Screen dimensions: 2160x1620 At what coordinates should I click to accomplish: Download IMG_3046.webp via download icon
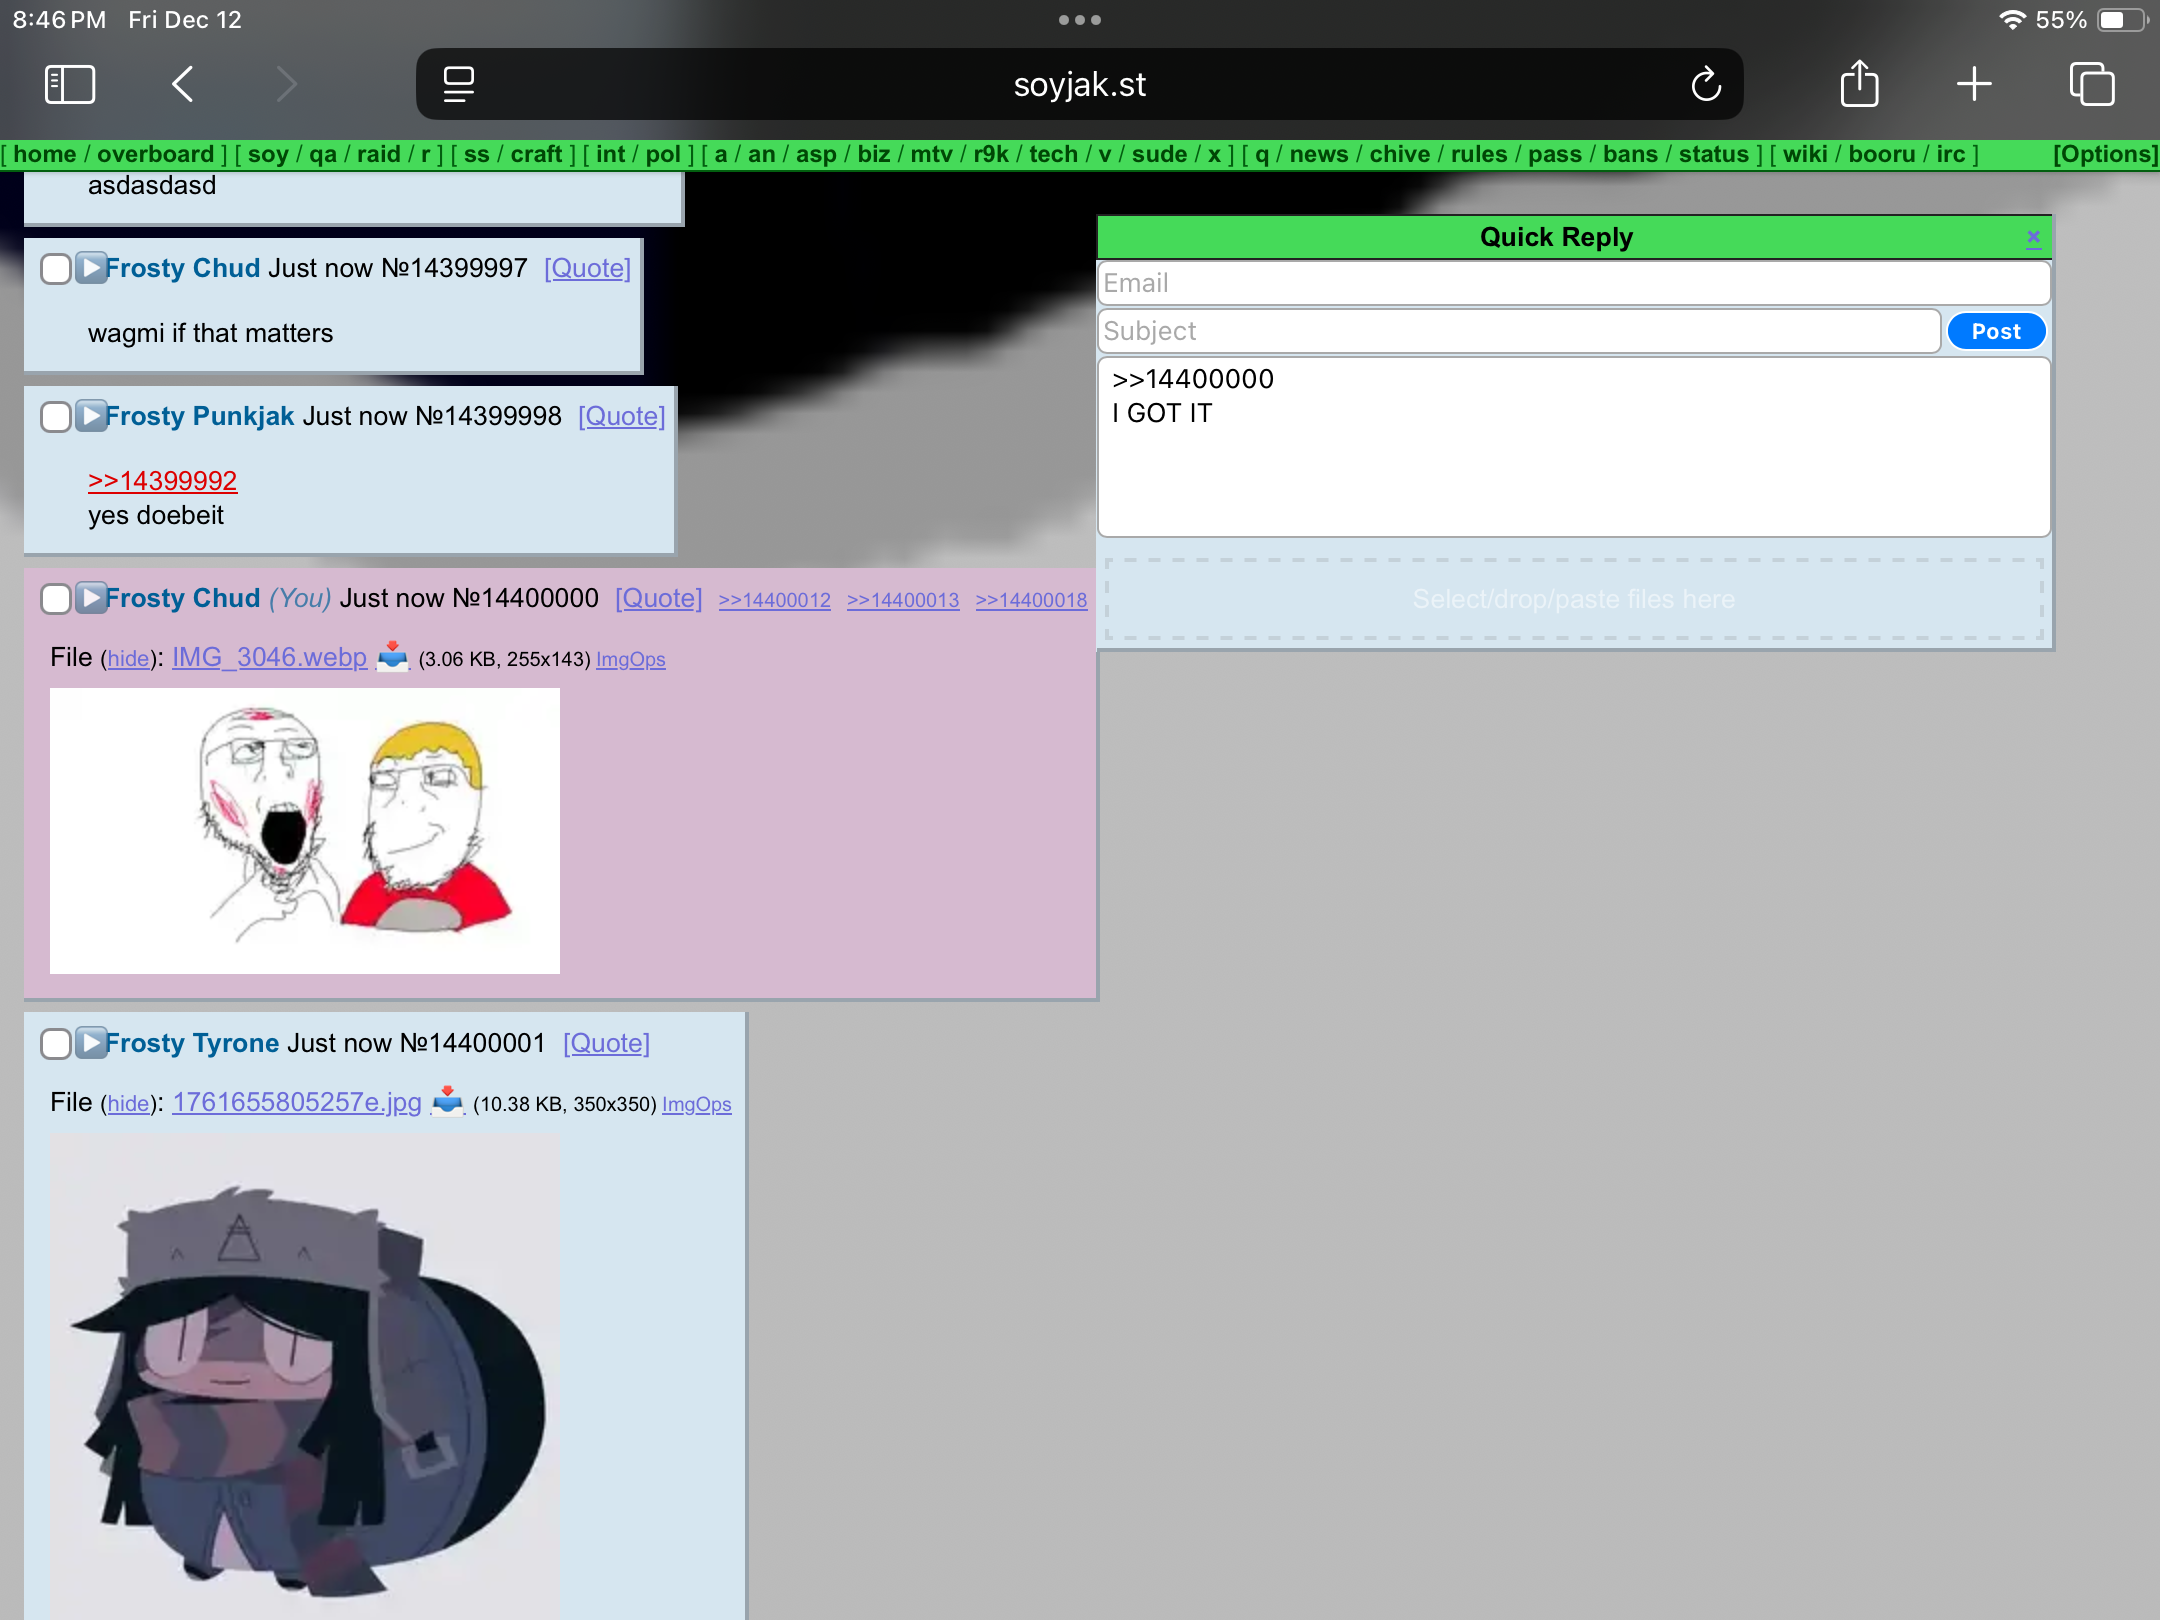pyautogui.click(x=394, y=657)
